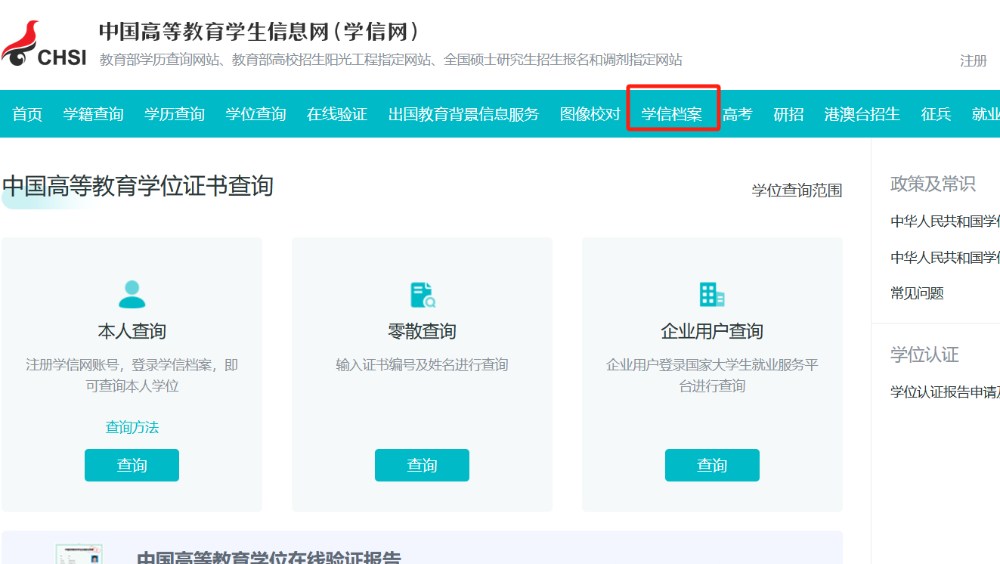Click the 查询 button under 本人查询
1000x564 pixels.
click(132, 465)
